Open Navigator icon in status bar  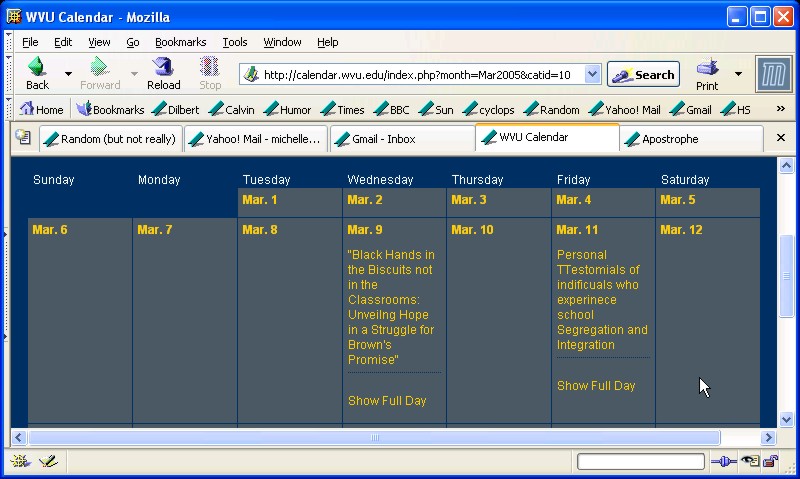click(x=20, y=461)
